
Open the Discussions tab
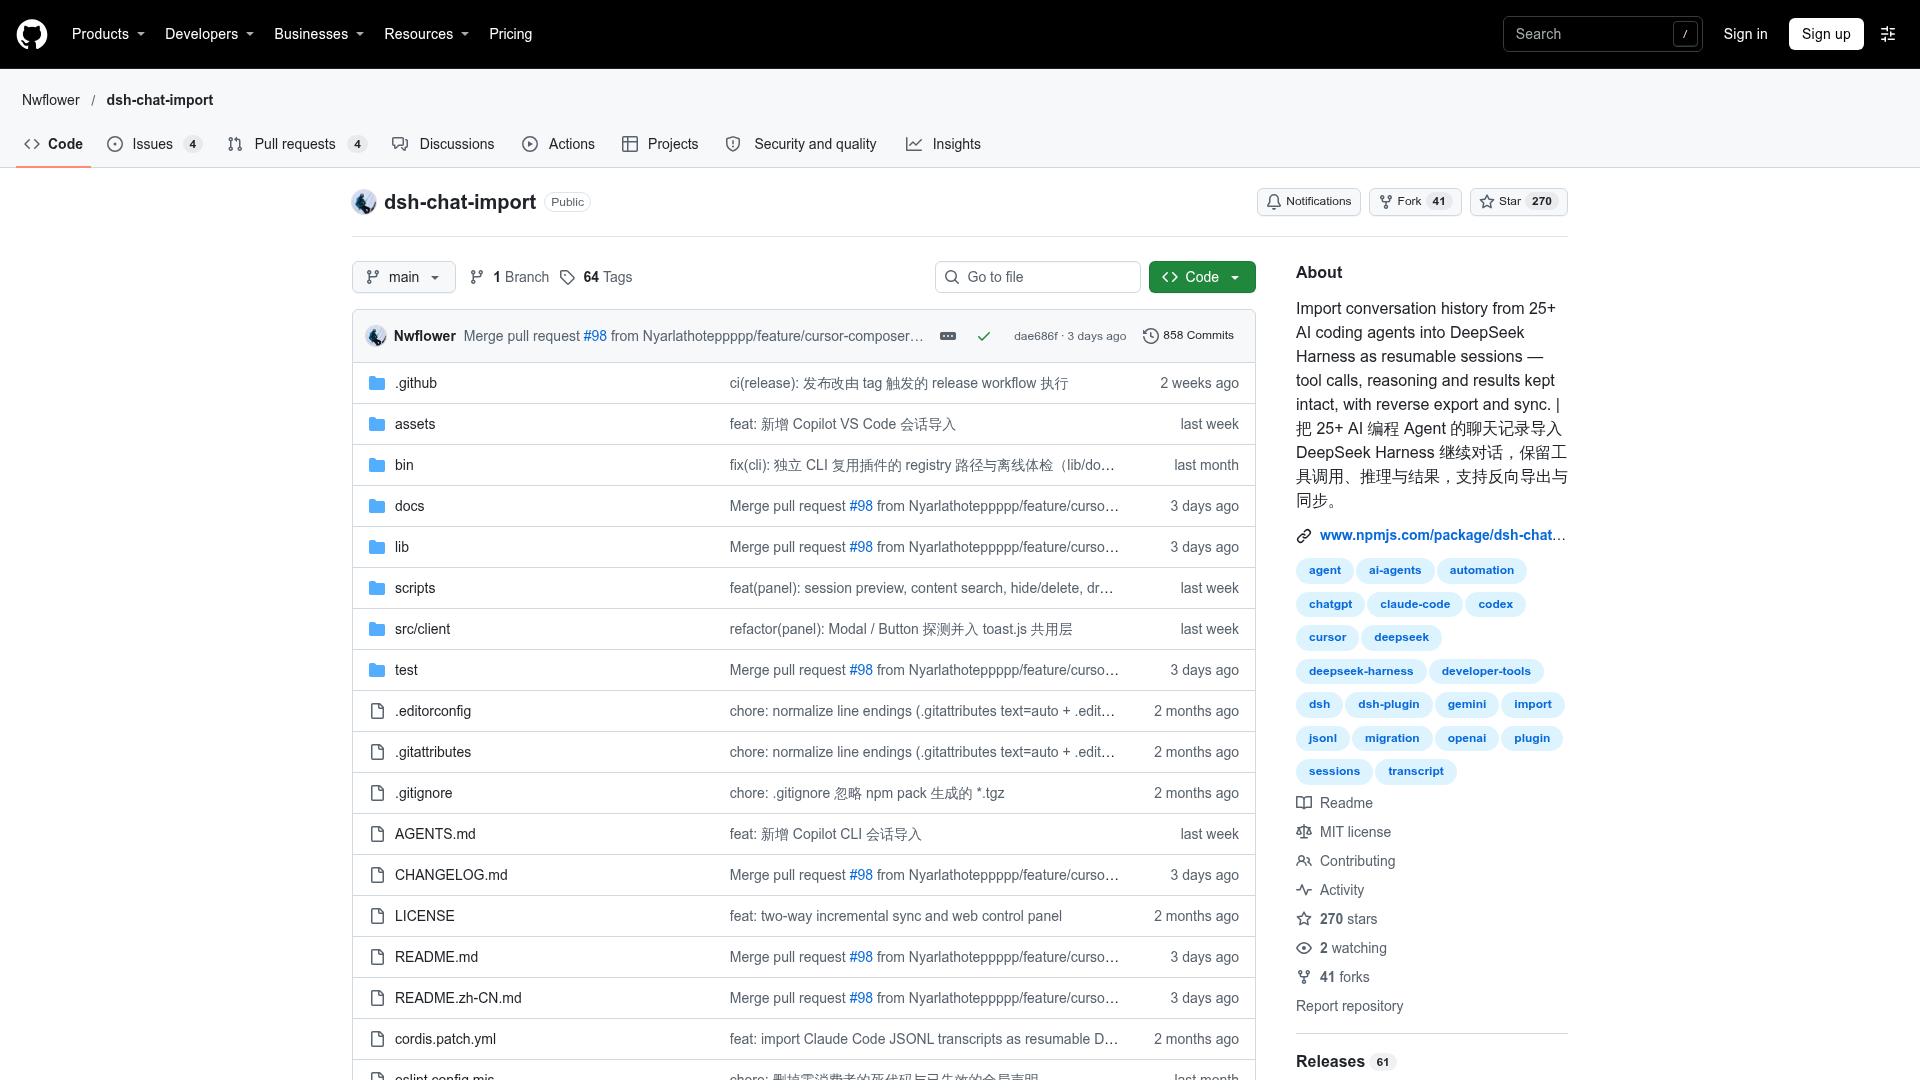(x=443, y=144)
